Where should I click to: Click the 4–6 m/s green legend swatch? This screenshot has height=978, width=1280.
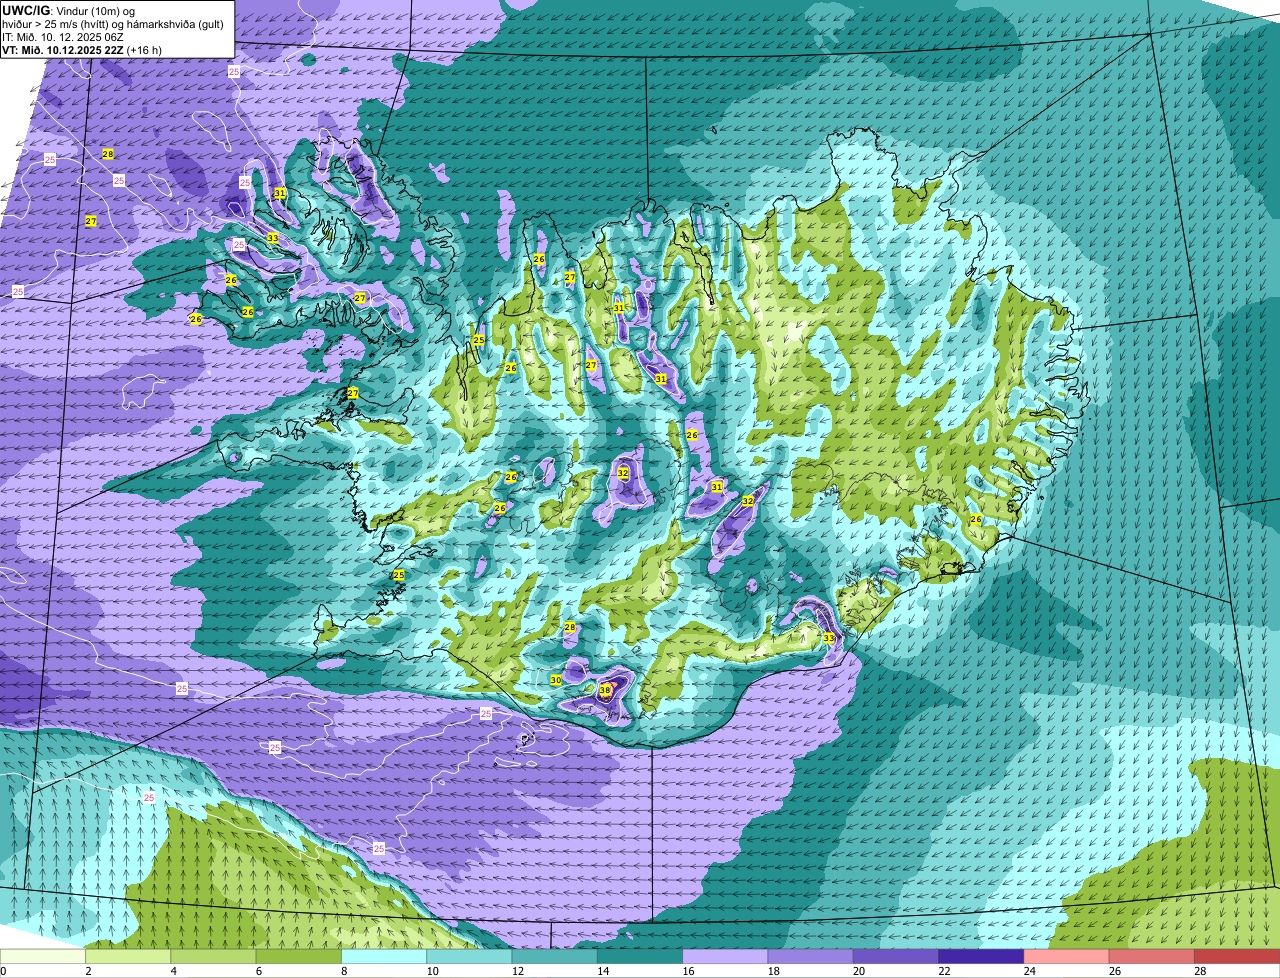click(213, 956)
